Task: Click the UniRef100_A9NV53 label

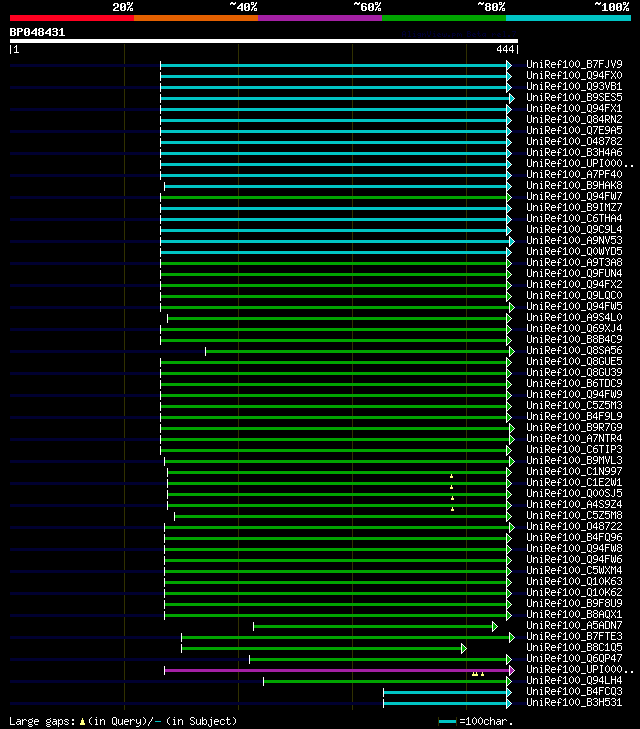Action: (574, 240)
